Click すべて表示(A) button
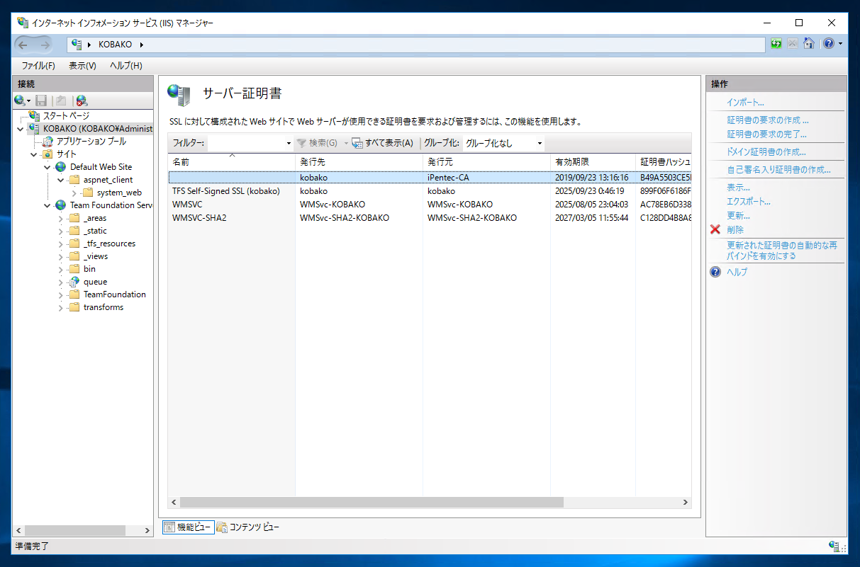Viewport: 860px width, 567px height. pyautogui.click(x=382, y=143)
